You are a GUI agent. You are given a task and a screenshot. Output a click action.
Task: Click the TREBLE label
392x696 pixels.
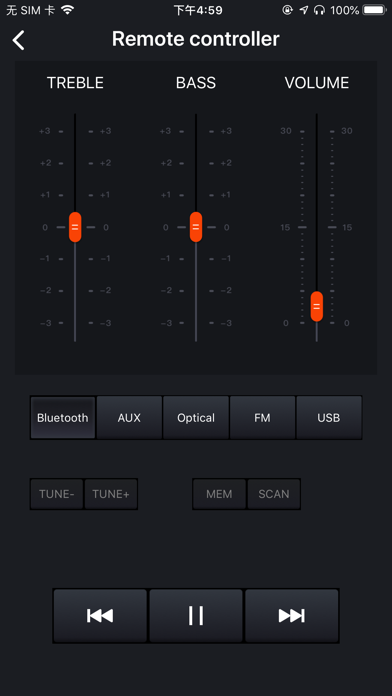(x=75, y=83)
